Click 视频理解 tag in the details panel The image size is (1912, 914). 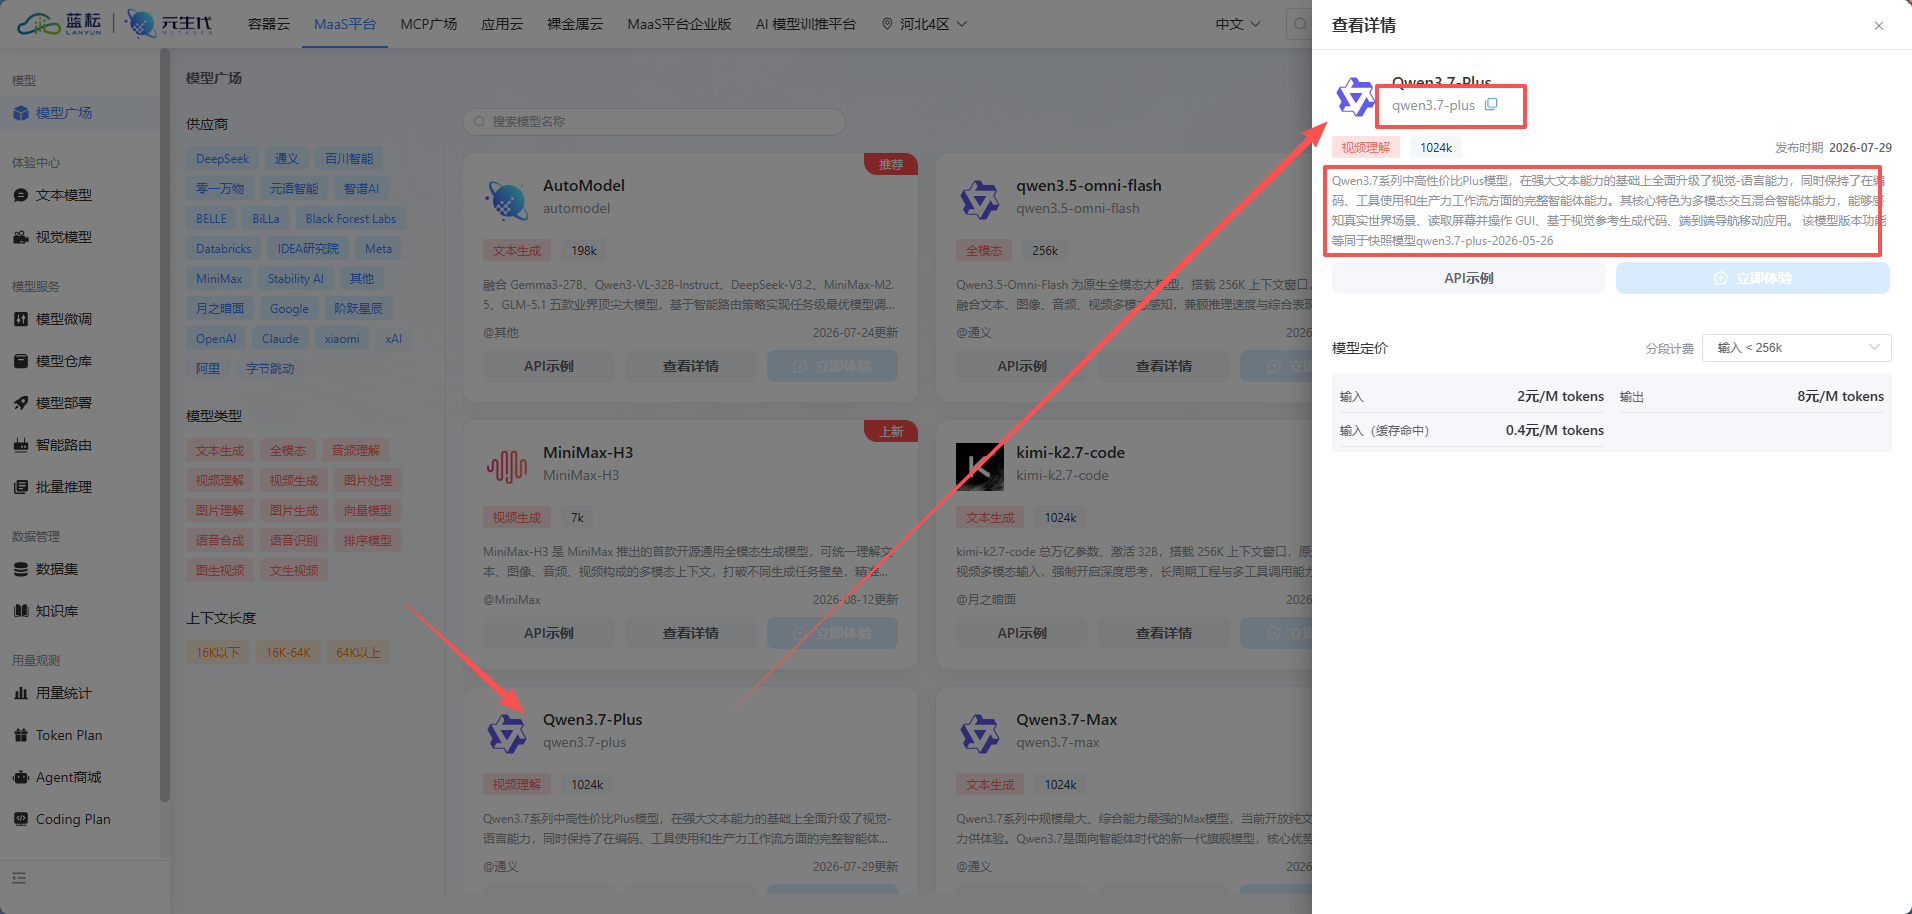coord(1366,147)
